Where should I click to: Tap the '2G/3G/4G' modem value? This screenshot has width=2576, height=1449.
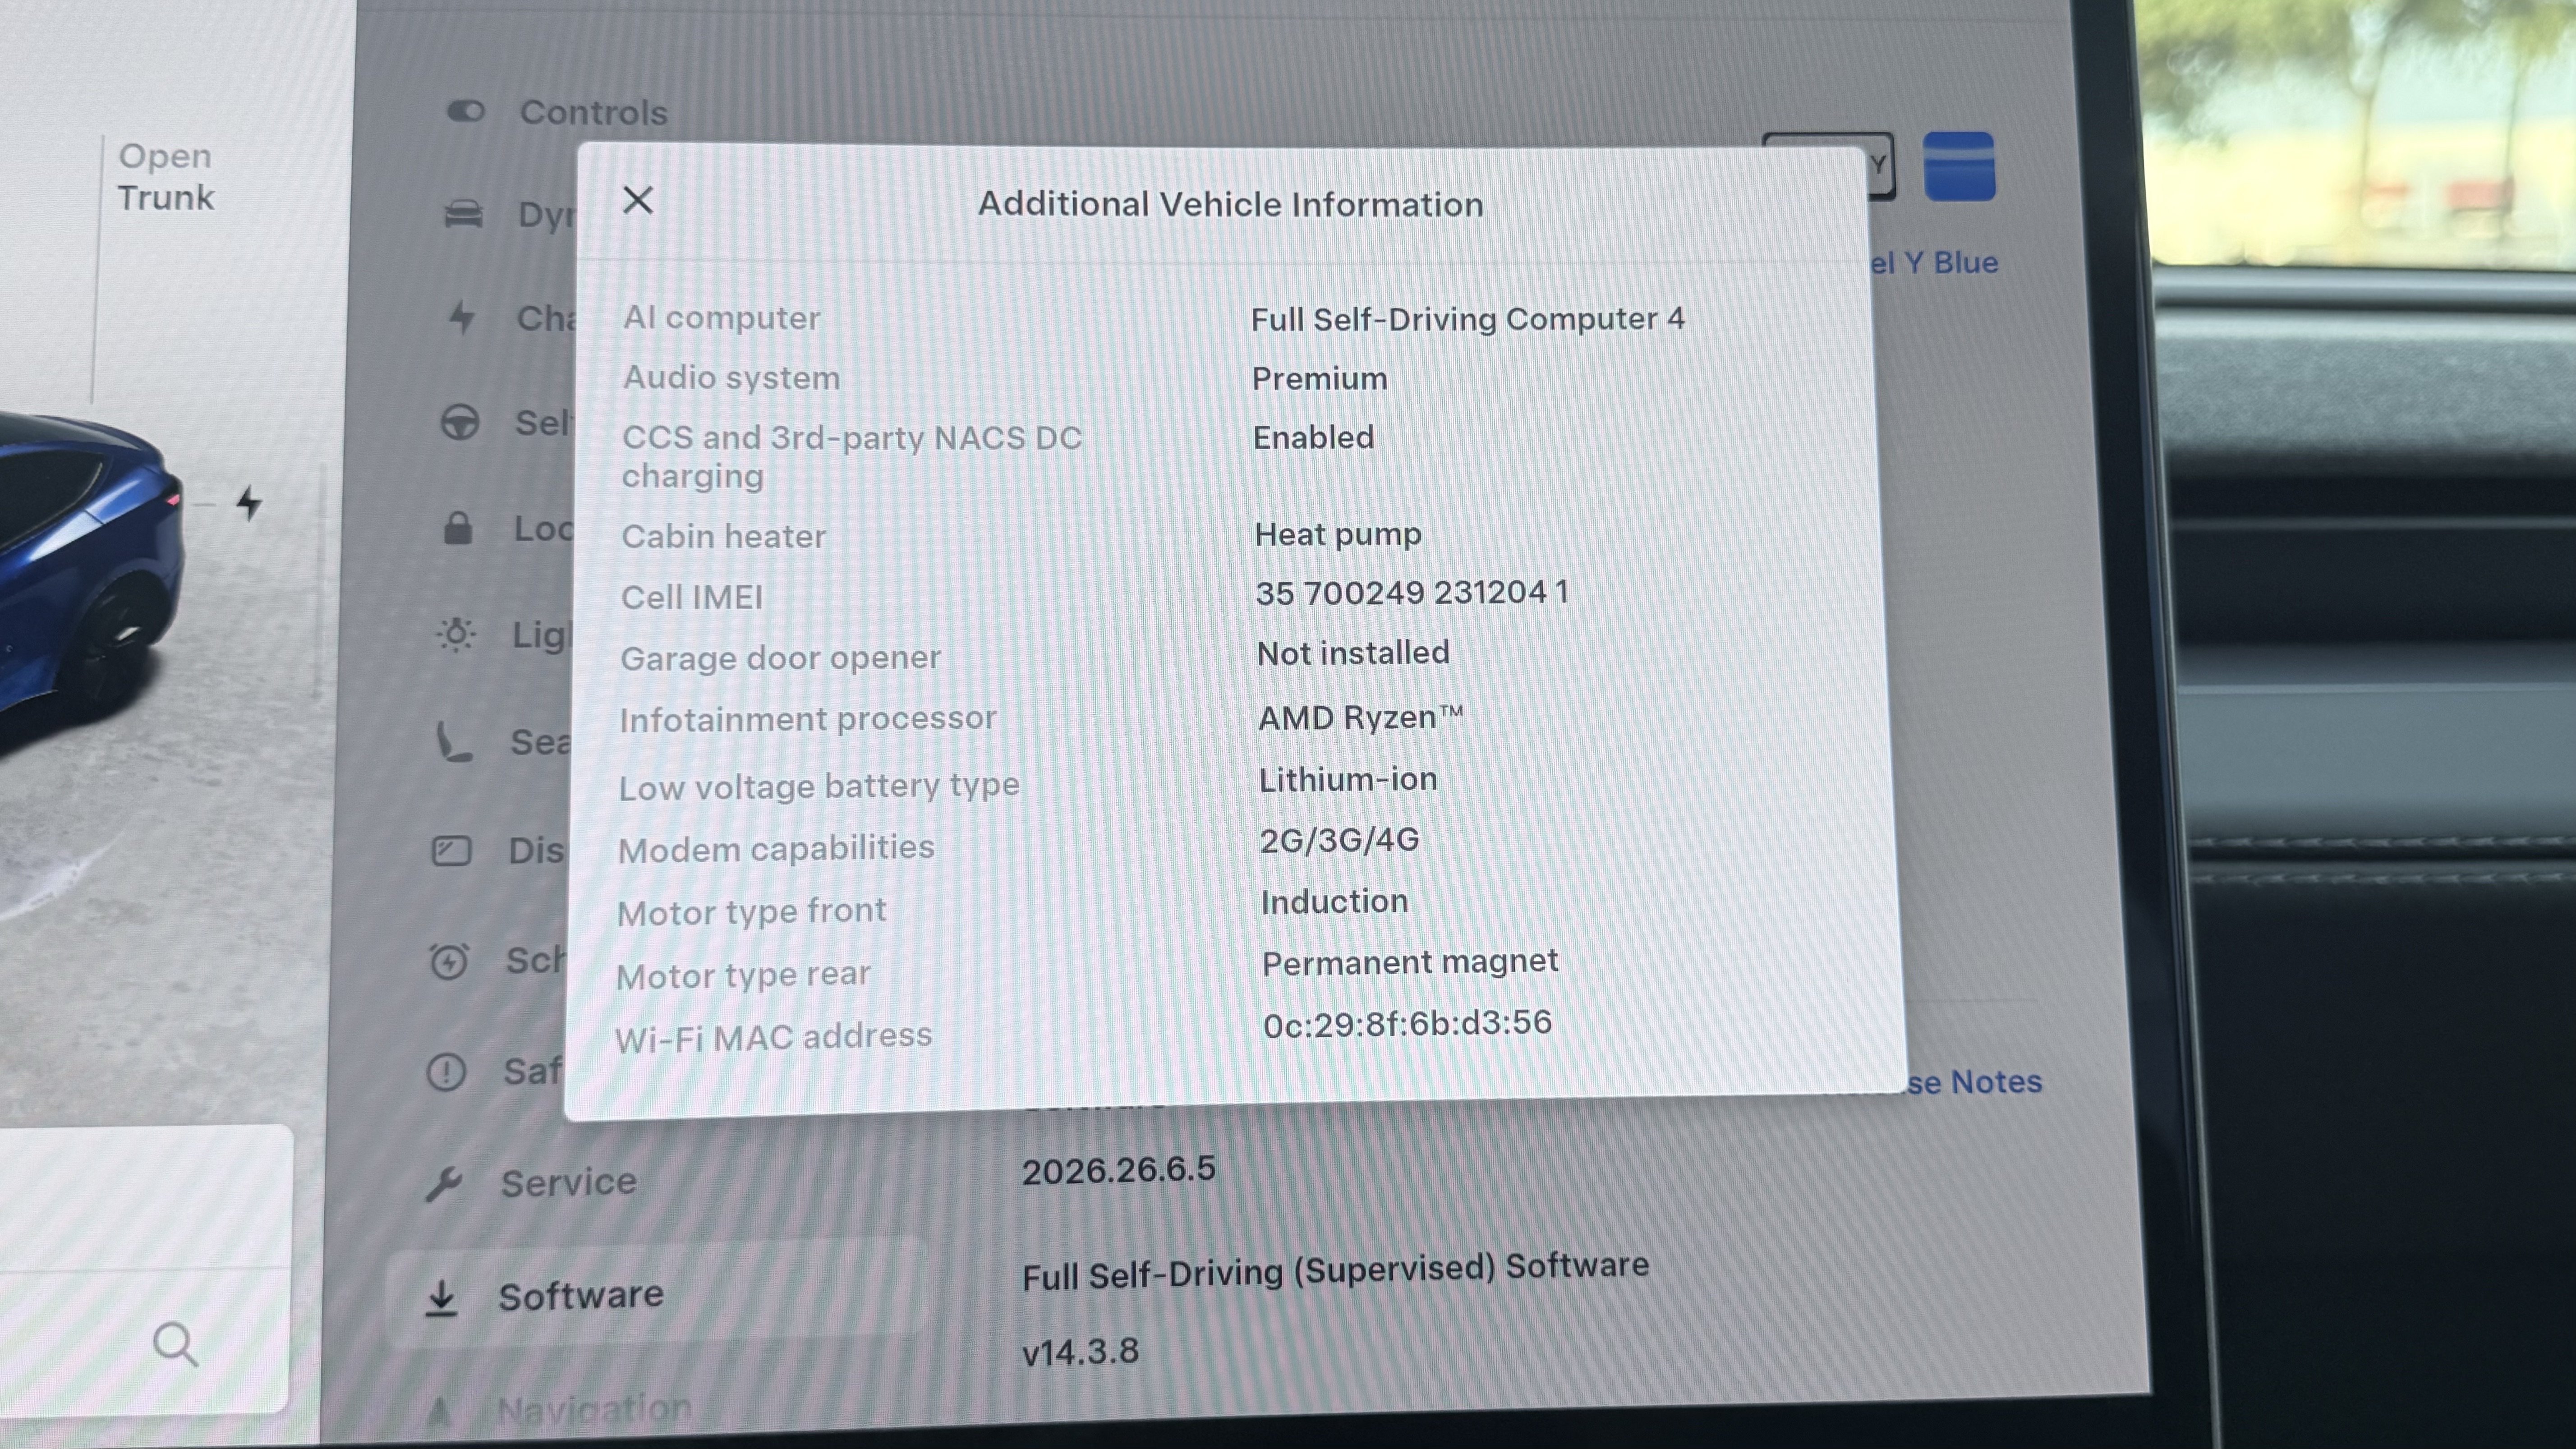pyautogui.click(x=1339, y=840)
